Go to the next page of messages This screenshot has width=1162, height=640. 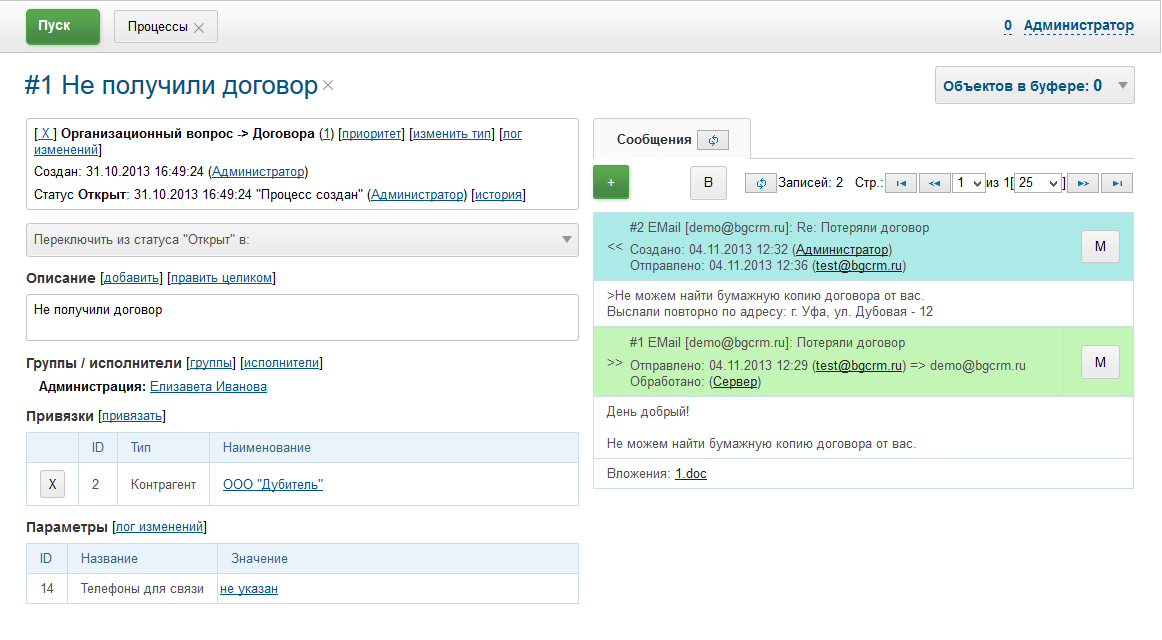pos(1082,182)
